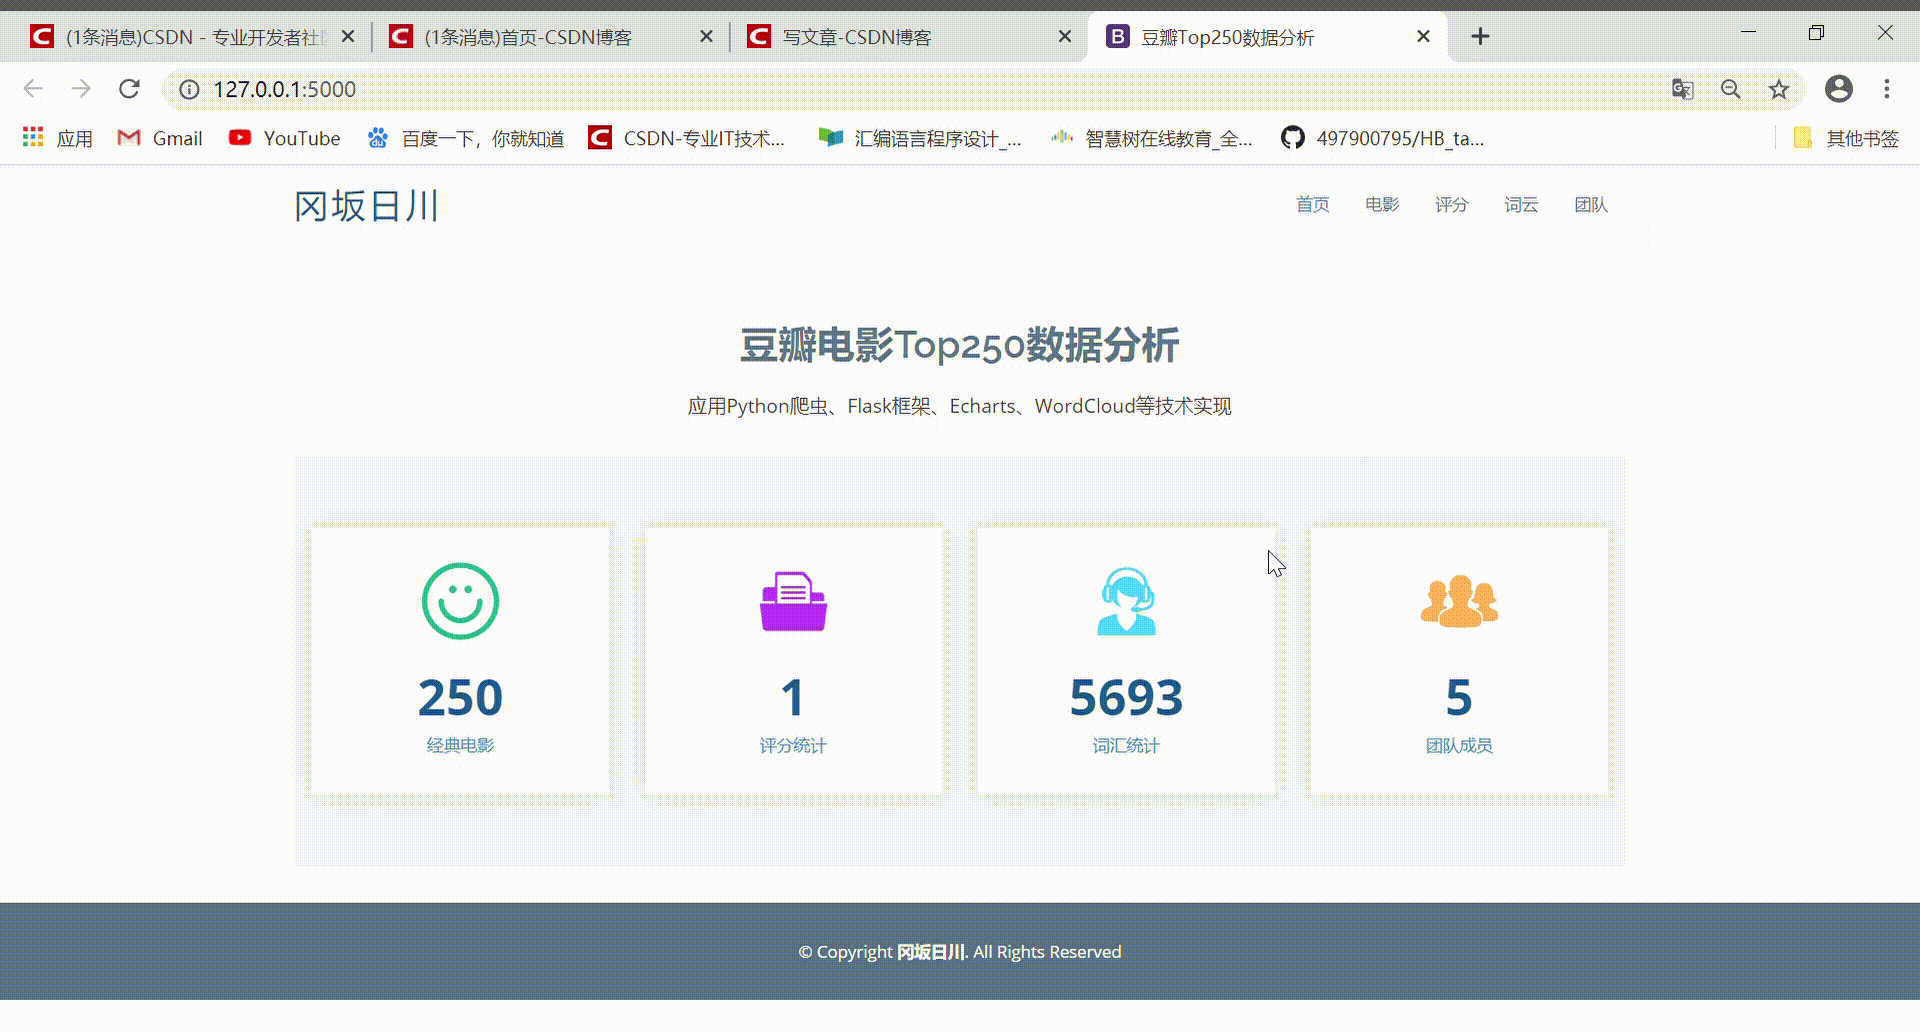Open the 百度一下 bookmark
Screen dimensions: 1920x1032
tap(465, 138)
